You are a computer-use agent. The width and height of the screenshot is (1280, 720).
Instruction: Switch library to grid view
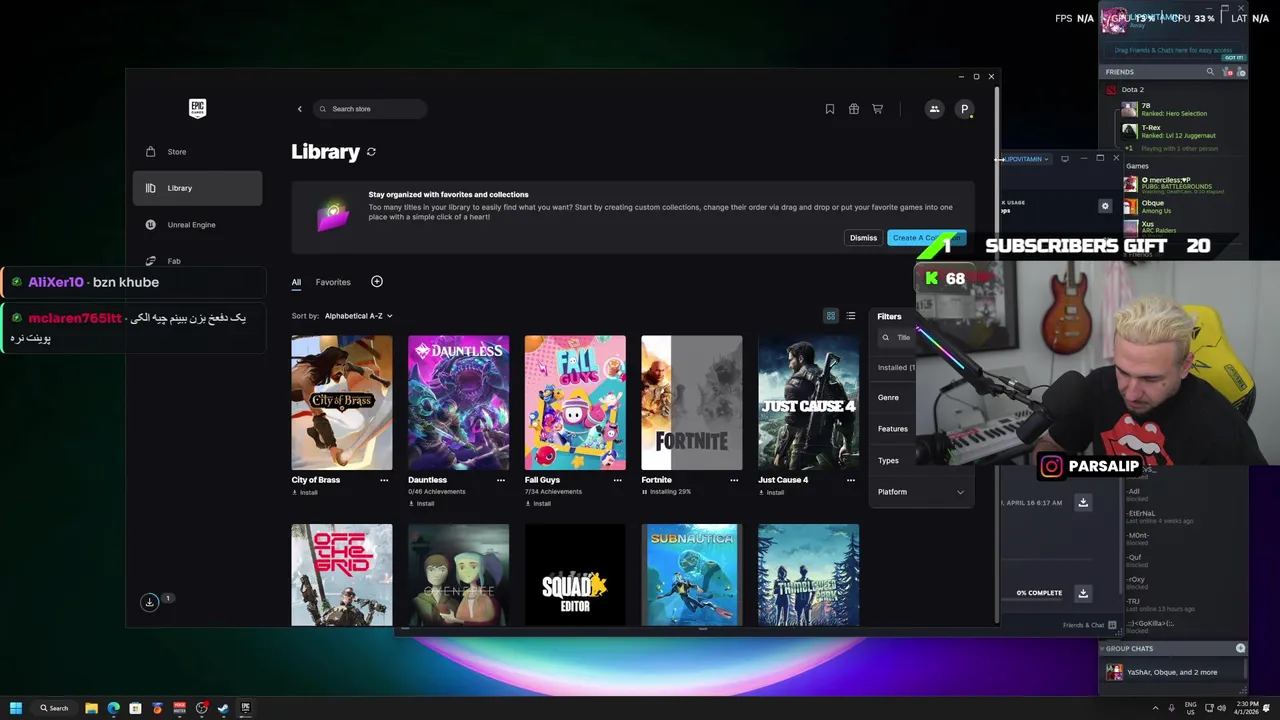tap(830, 316)
